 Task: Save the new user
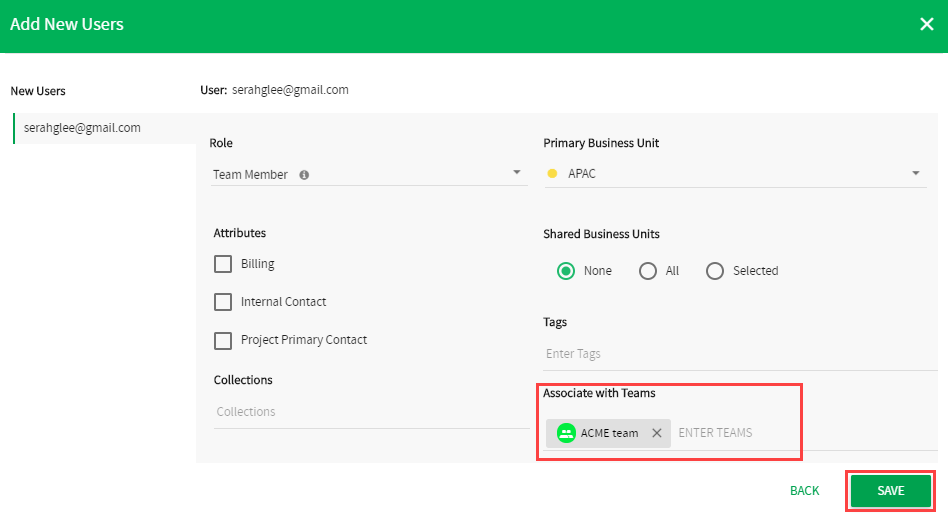[891, 490]
